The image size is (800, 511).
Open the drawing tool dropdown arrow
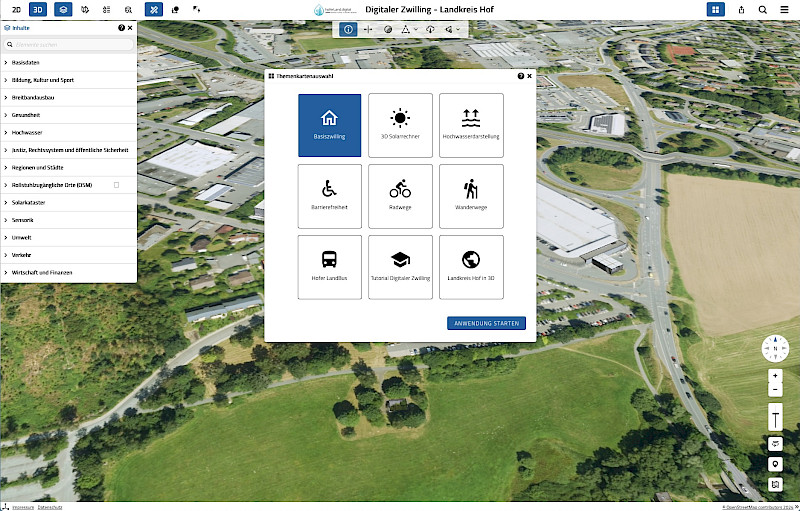pyautogui.click(x=415, y=30)
